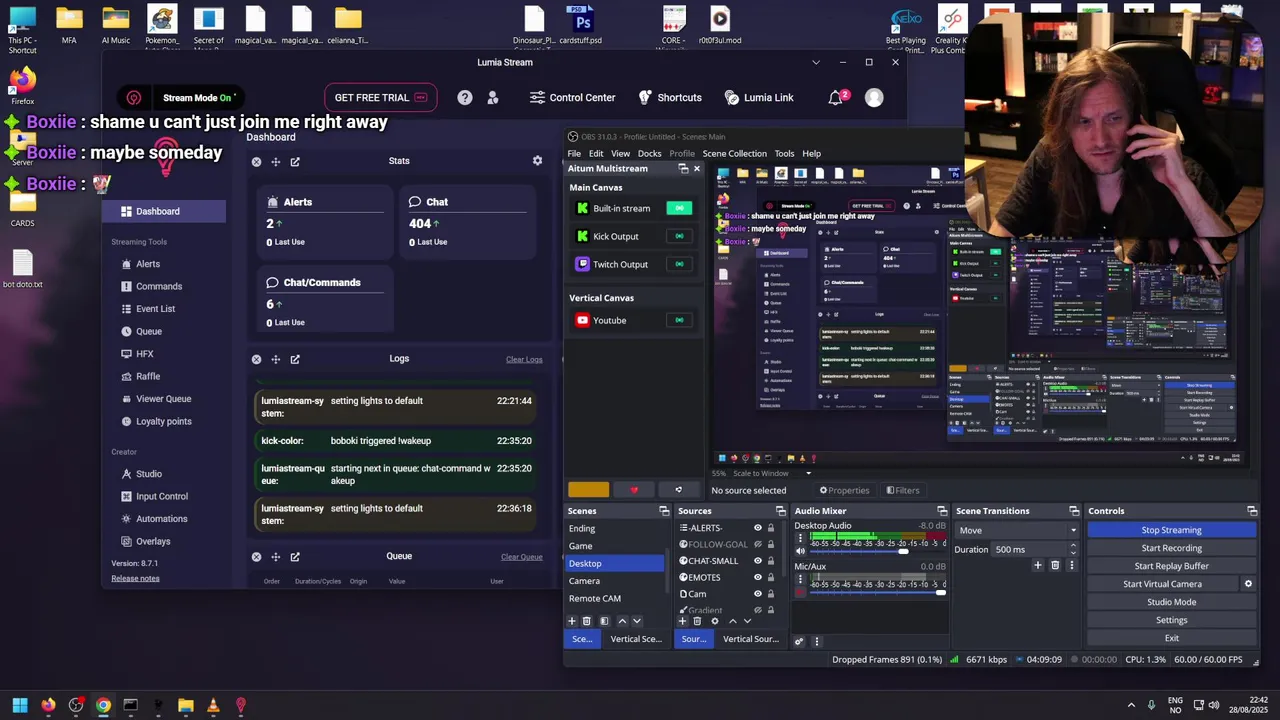Image resolution: width=1280 pixels, height=720 pixels.
Task: Open the OBS File menu
Action: pos(574,153)
